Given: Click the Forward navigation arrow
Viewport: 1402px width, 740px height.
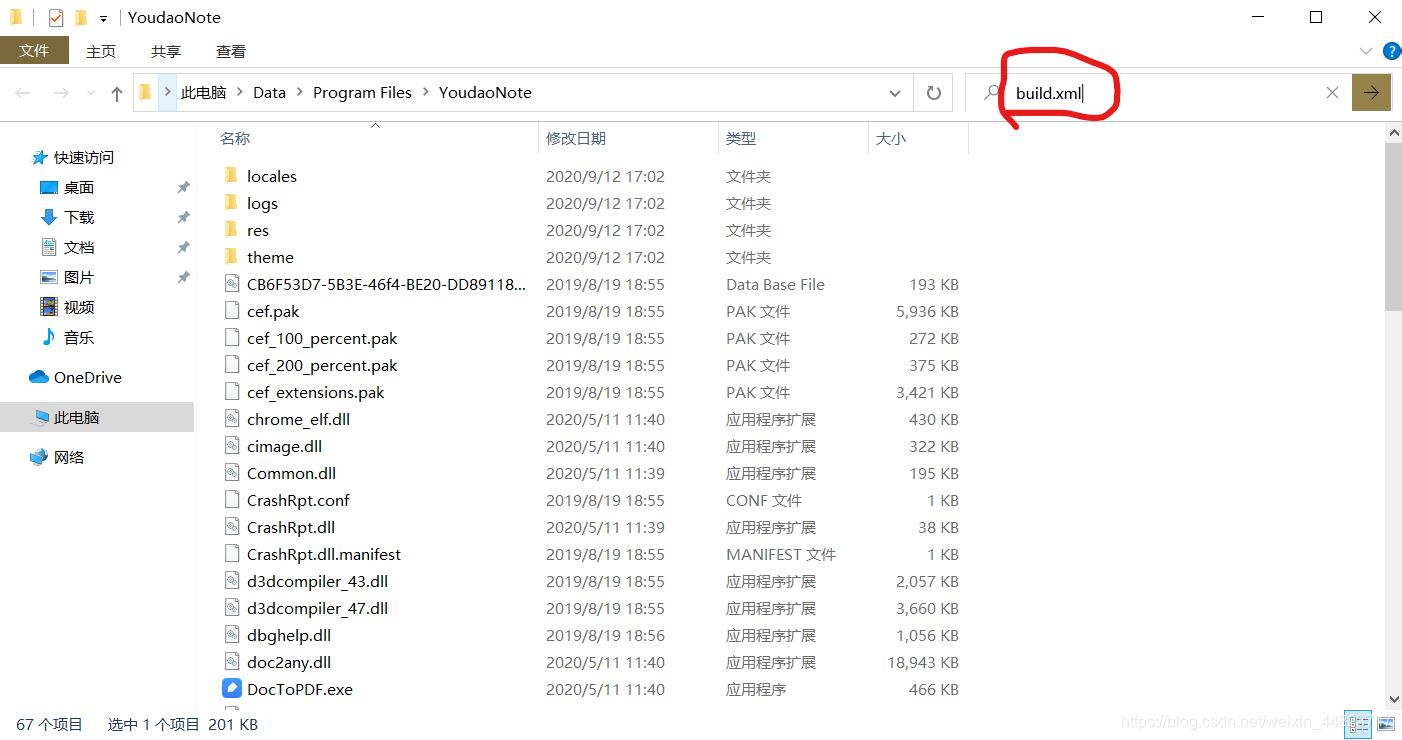Looking at the screenshot, I should pyautogui.click(x=61, y=93).
